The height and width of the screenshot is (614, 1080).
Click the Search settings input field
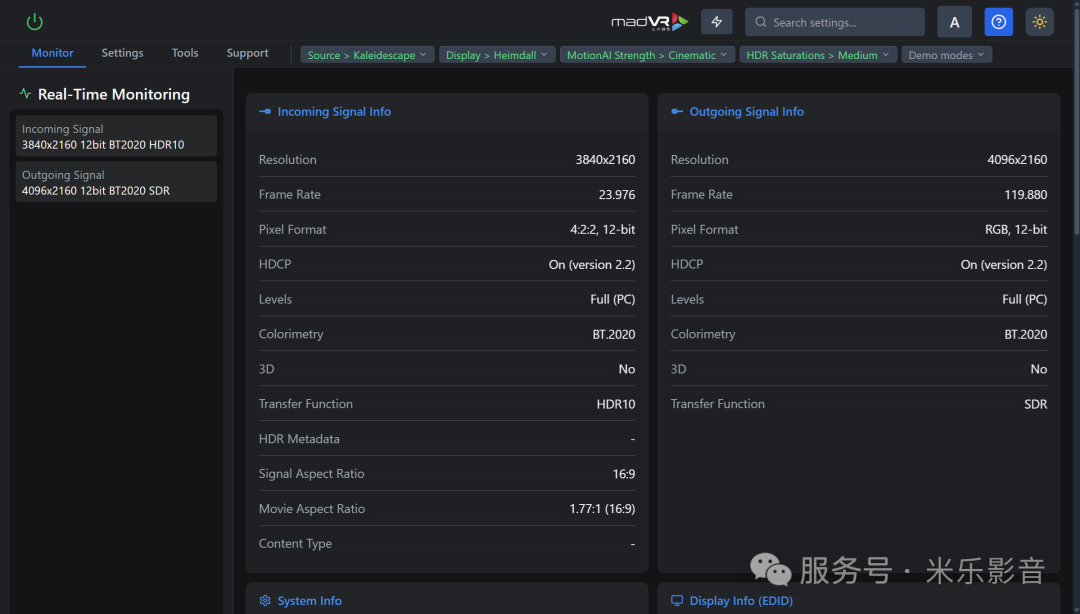click(x=840, y=22)
